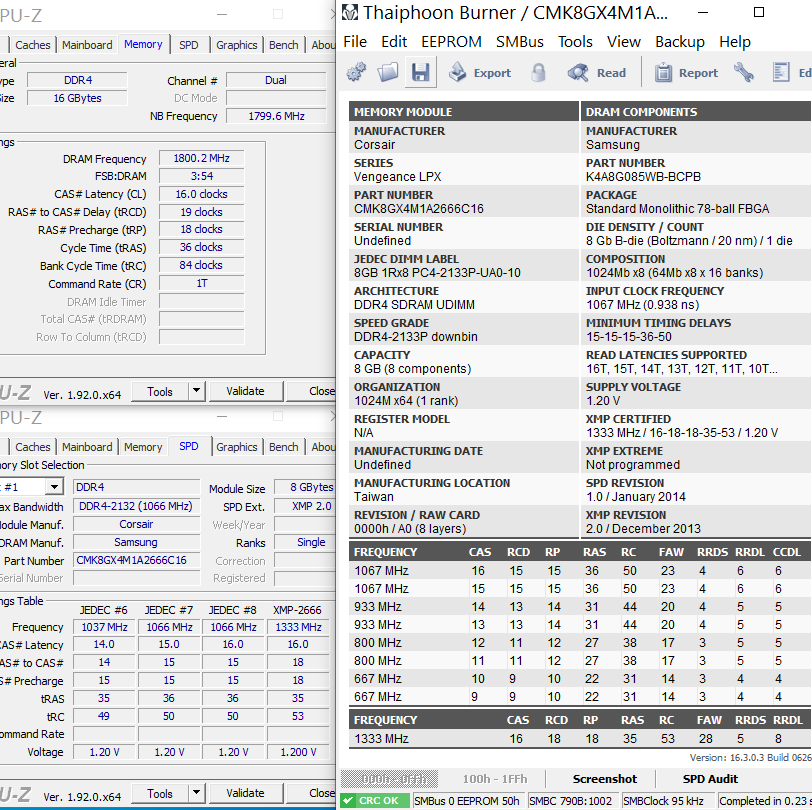
Task: Click the Thaiphoon Burner title bar icon
Action: 350,12
